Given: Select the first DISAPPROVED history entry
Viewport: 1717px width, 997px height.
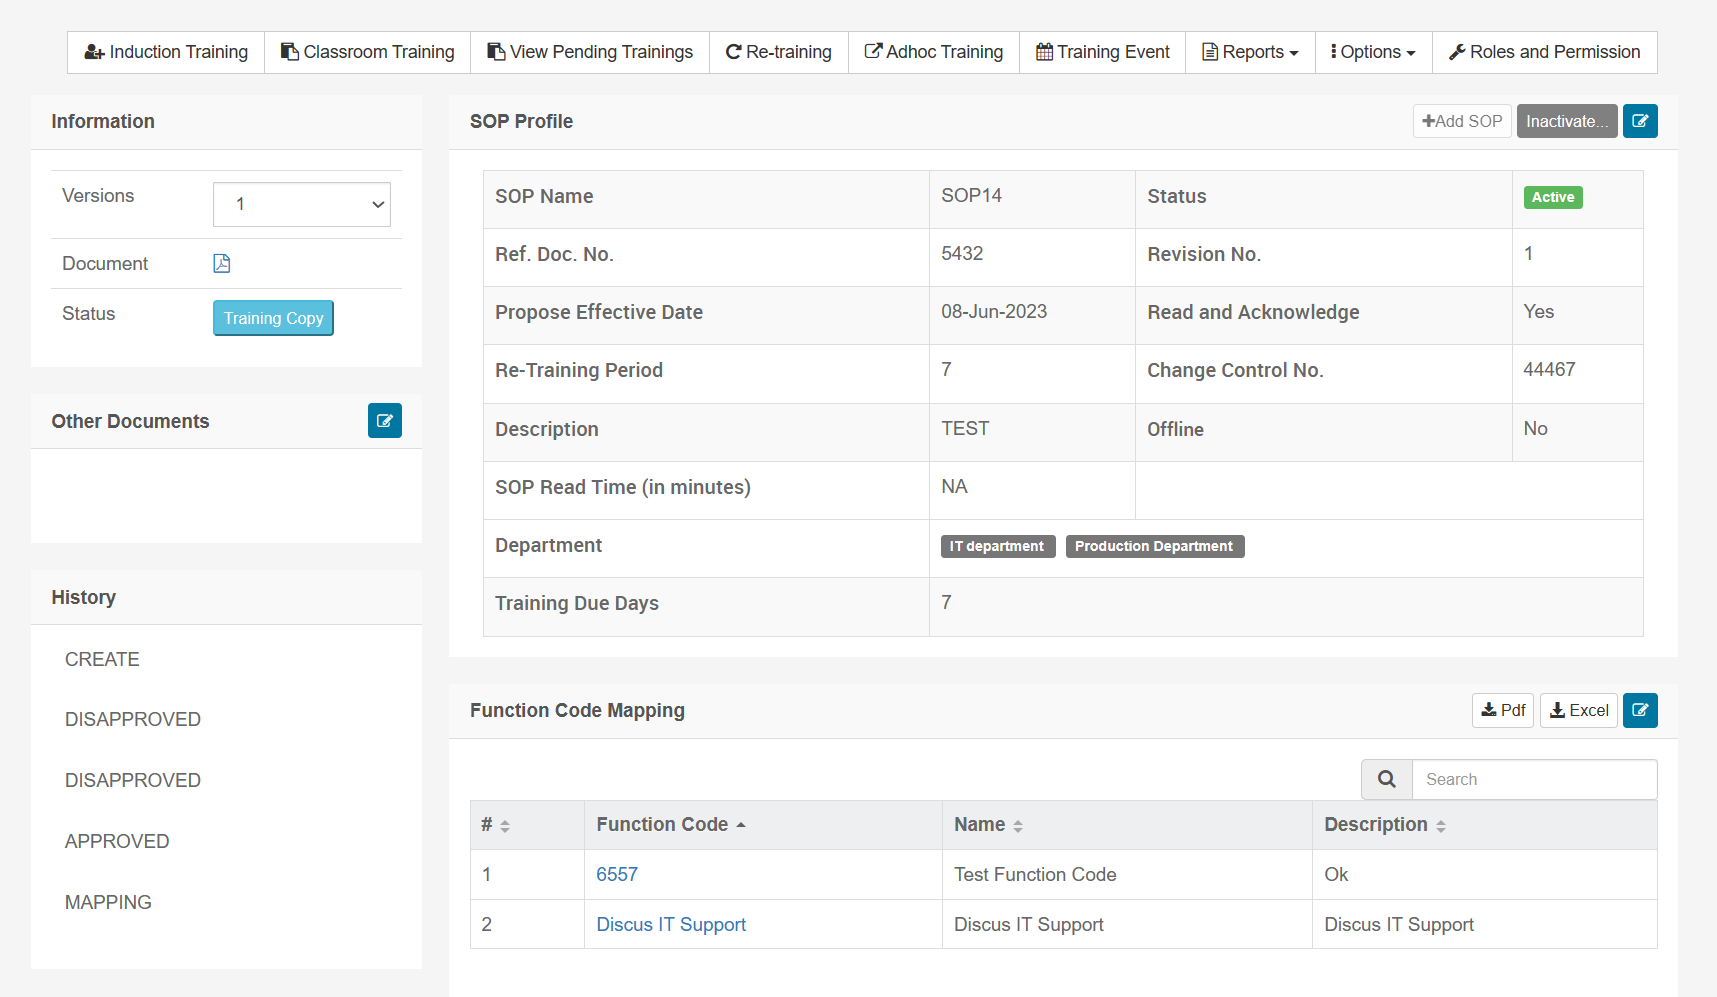Looking at the screenshot, I should 133,719.
